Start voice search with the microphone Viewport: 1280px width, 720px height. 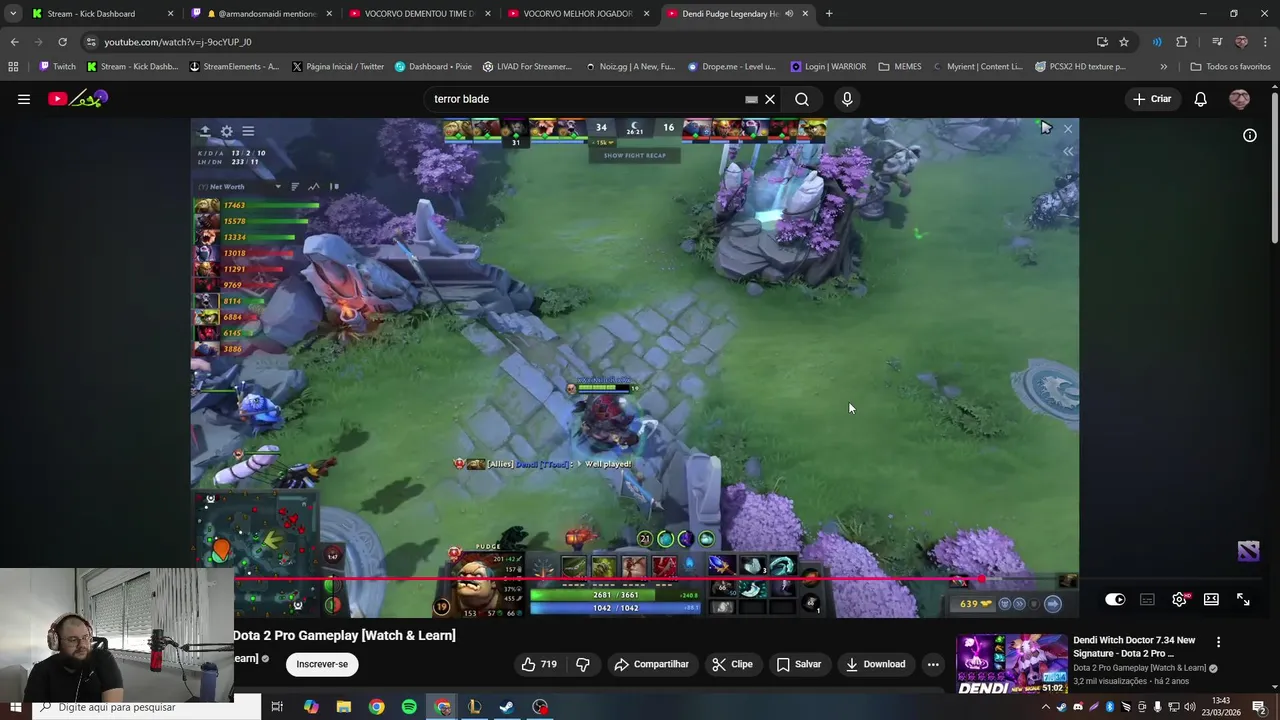coord(847,99)
